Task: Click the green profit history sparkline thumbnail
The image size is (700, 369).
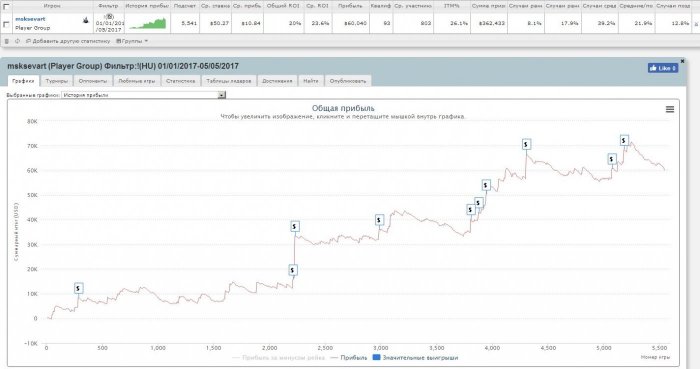Action: point(147,24)
